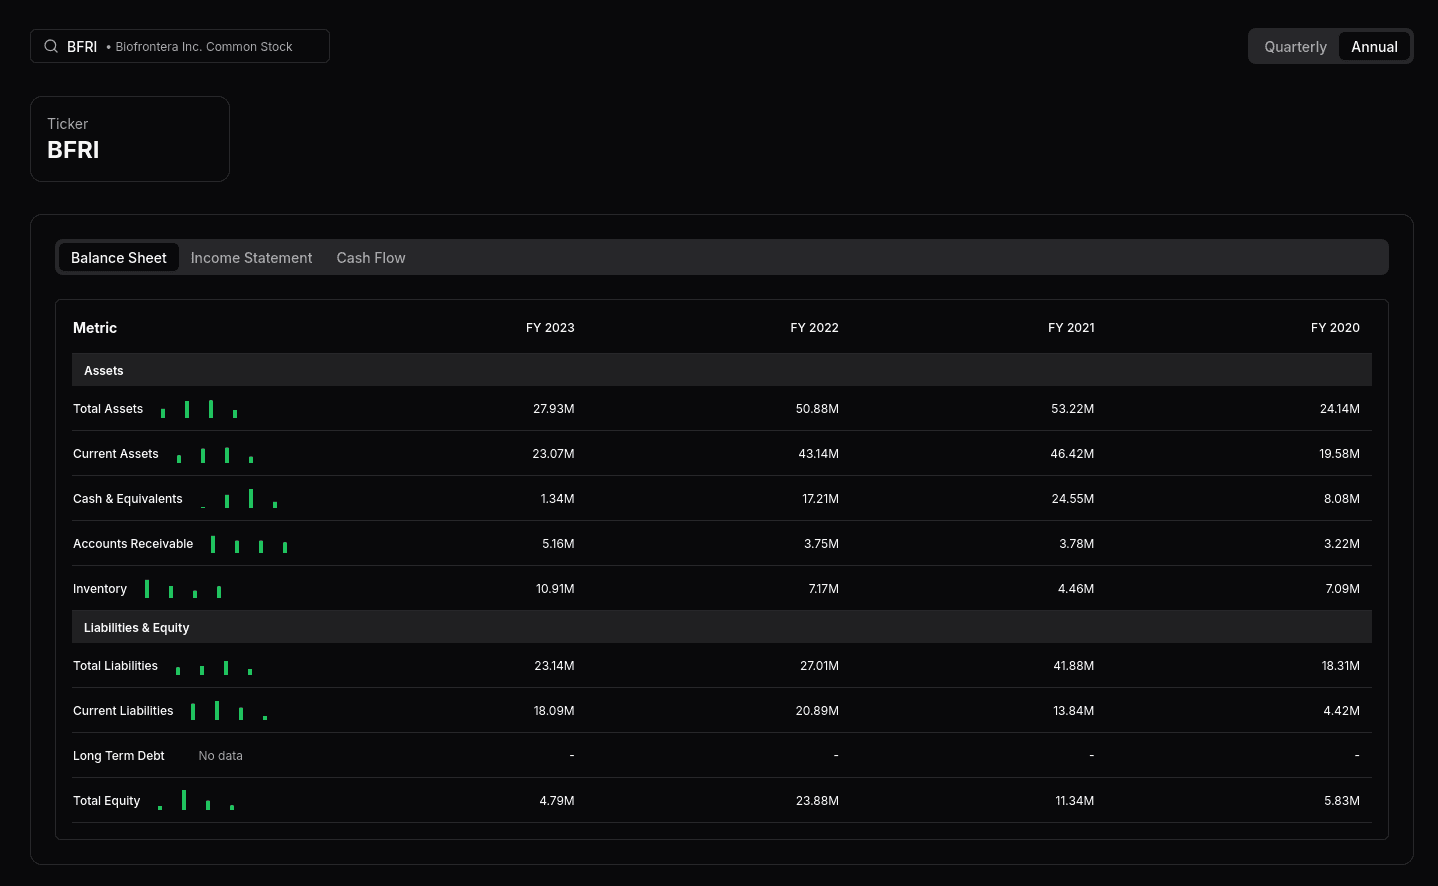
Task: Click the Current Liabilities sparkline chart
Action: 229,711
